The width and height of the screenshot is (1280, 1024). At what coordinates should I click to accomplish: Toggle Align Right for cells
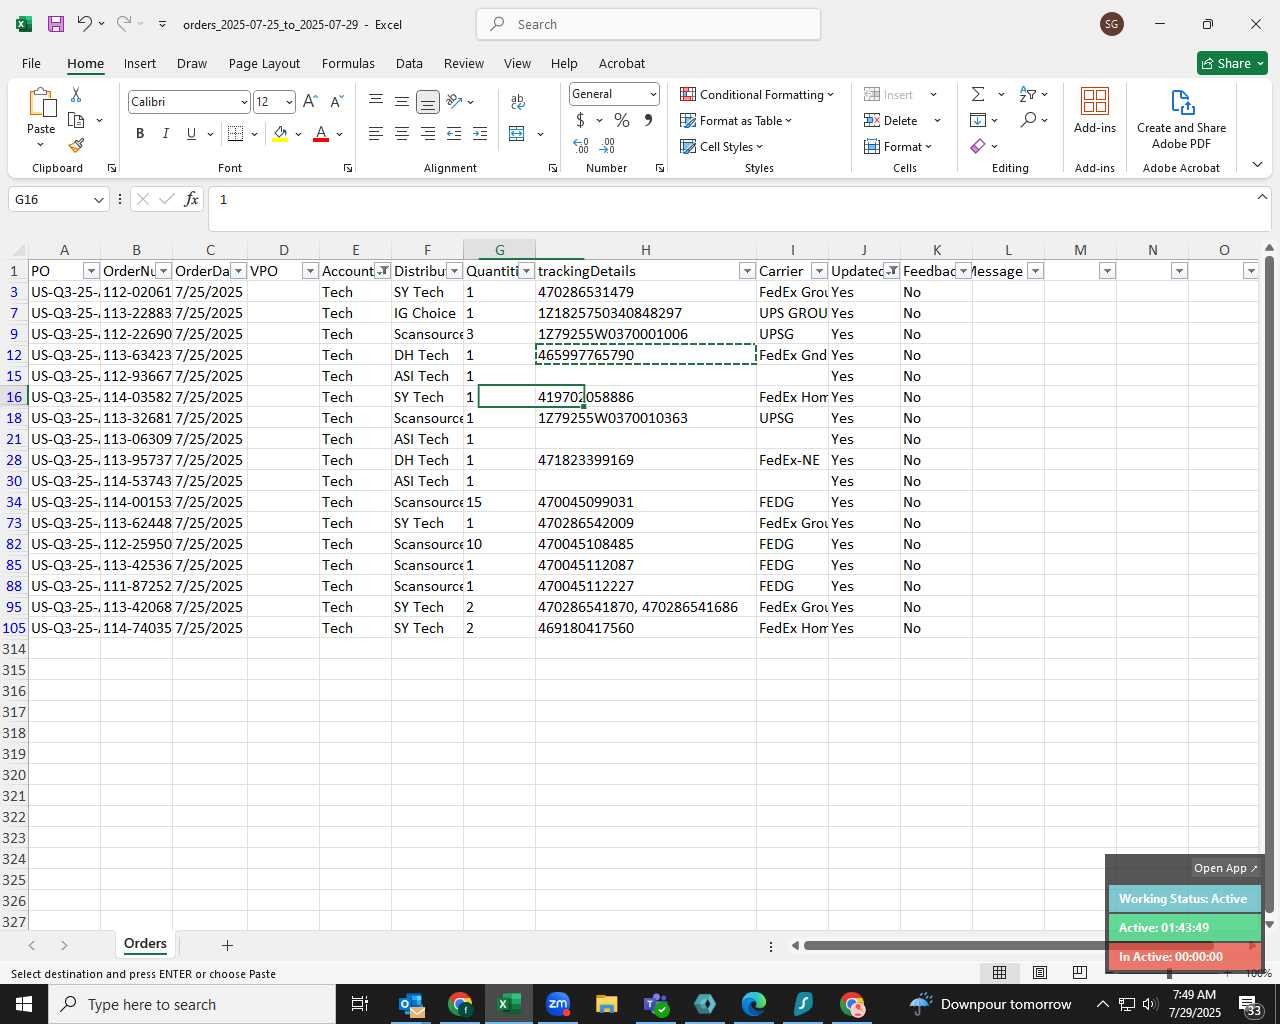pyautogui.click(x=428, y=133)
